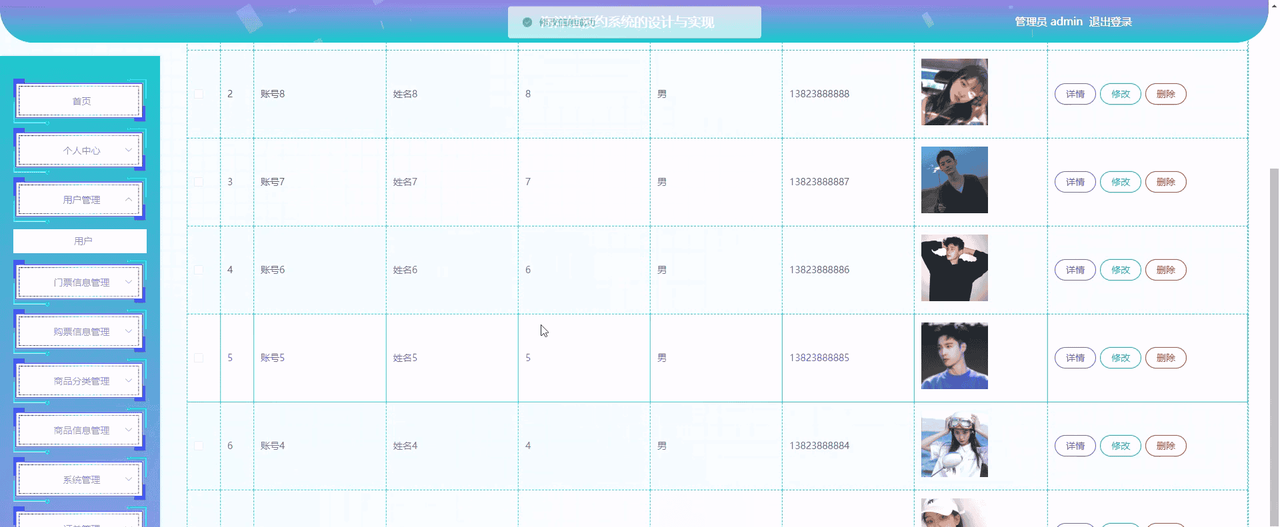Select the checkbox in the 账号6 row
This screenshot has width=1280, height=527.
[x=198, y=270]
